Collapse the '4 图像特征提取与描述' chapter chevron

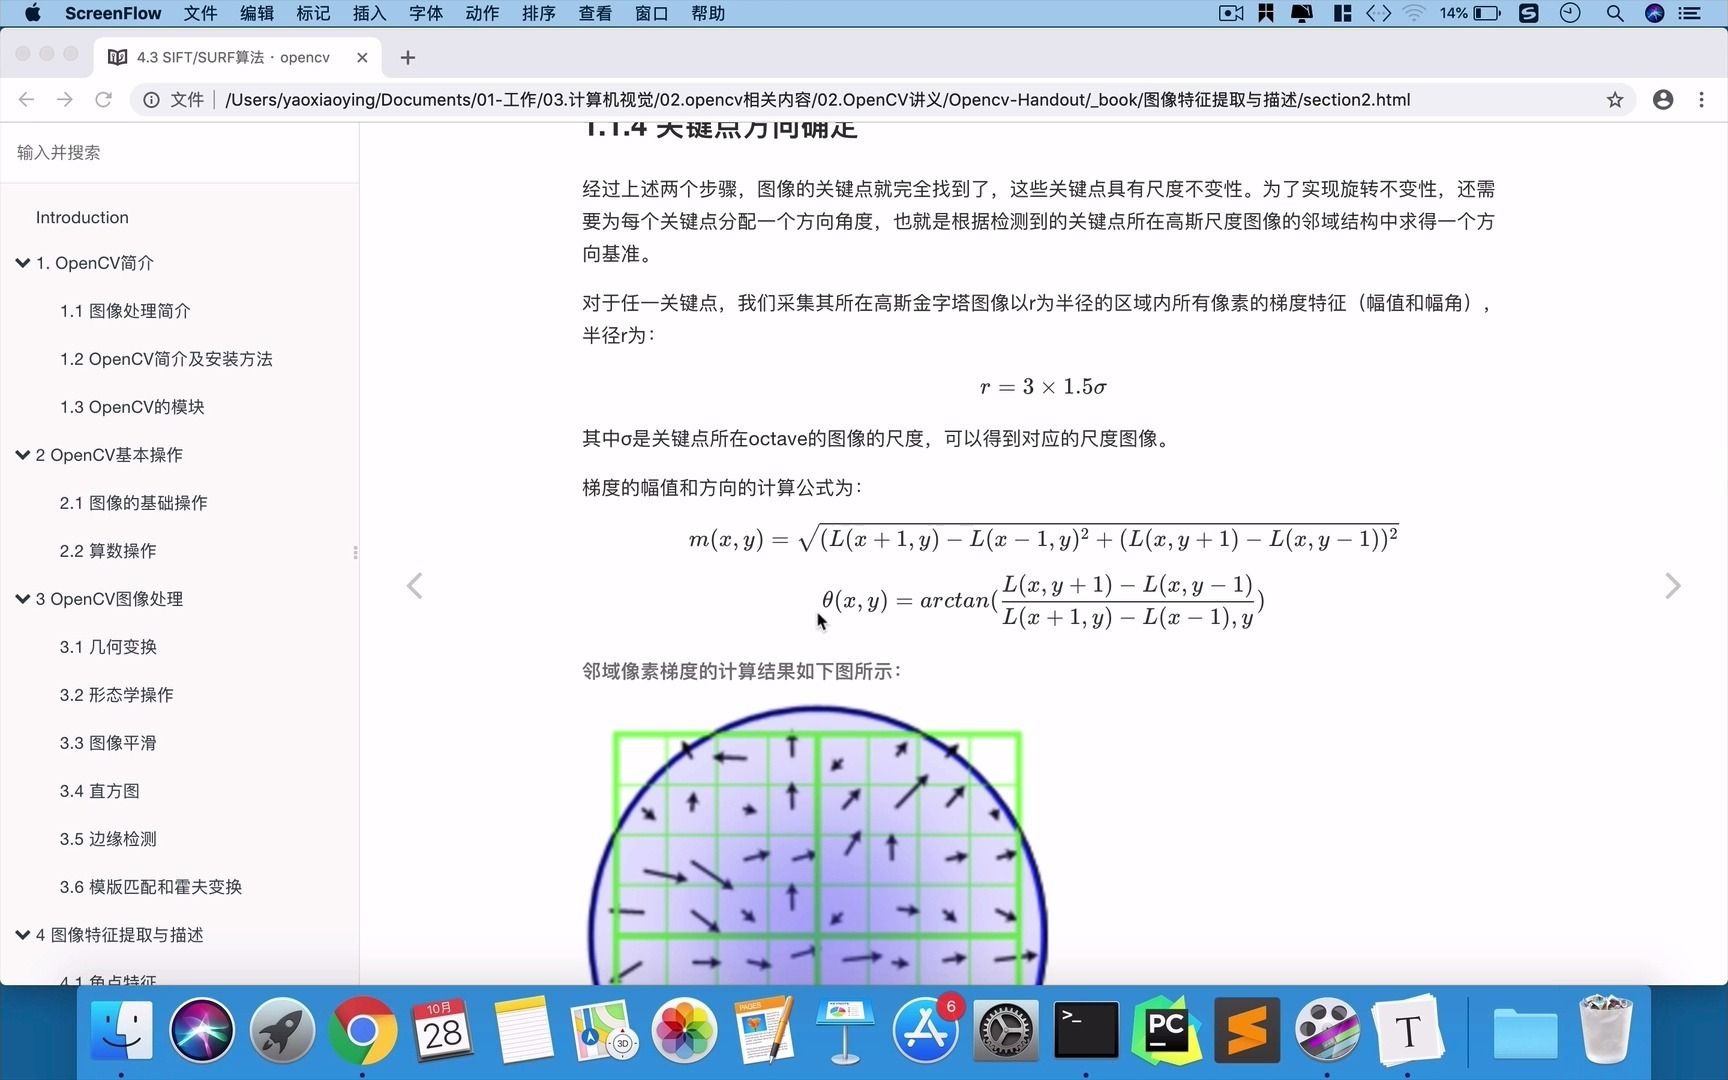[23, 934]
